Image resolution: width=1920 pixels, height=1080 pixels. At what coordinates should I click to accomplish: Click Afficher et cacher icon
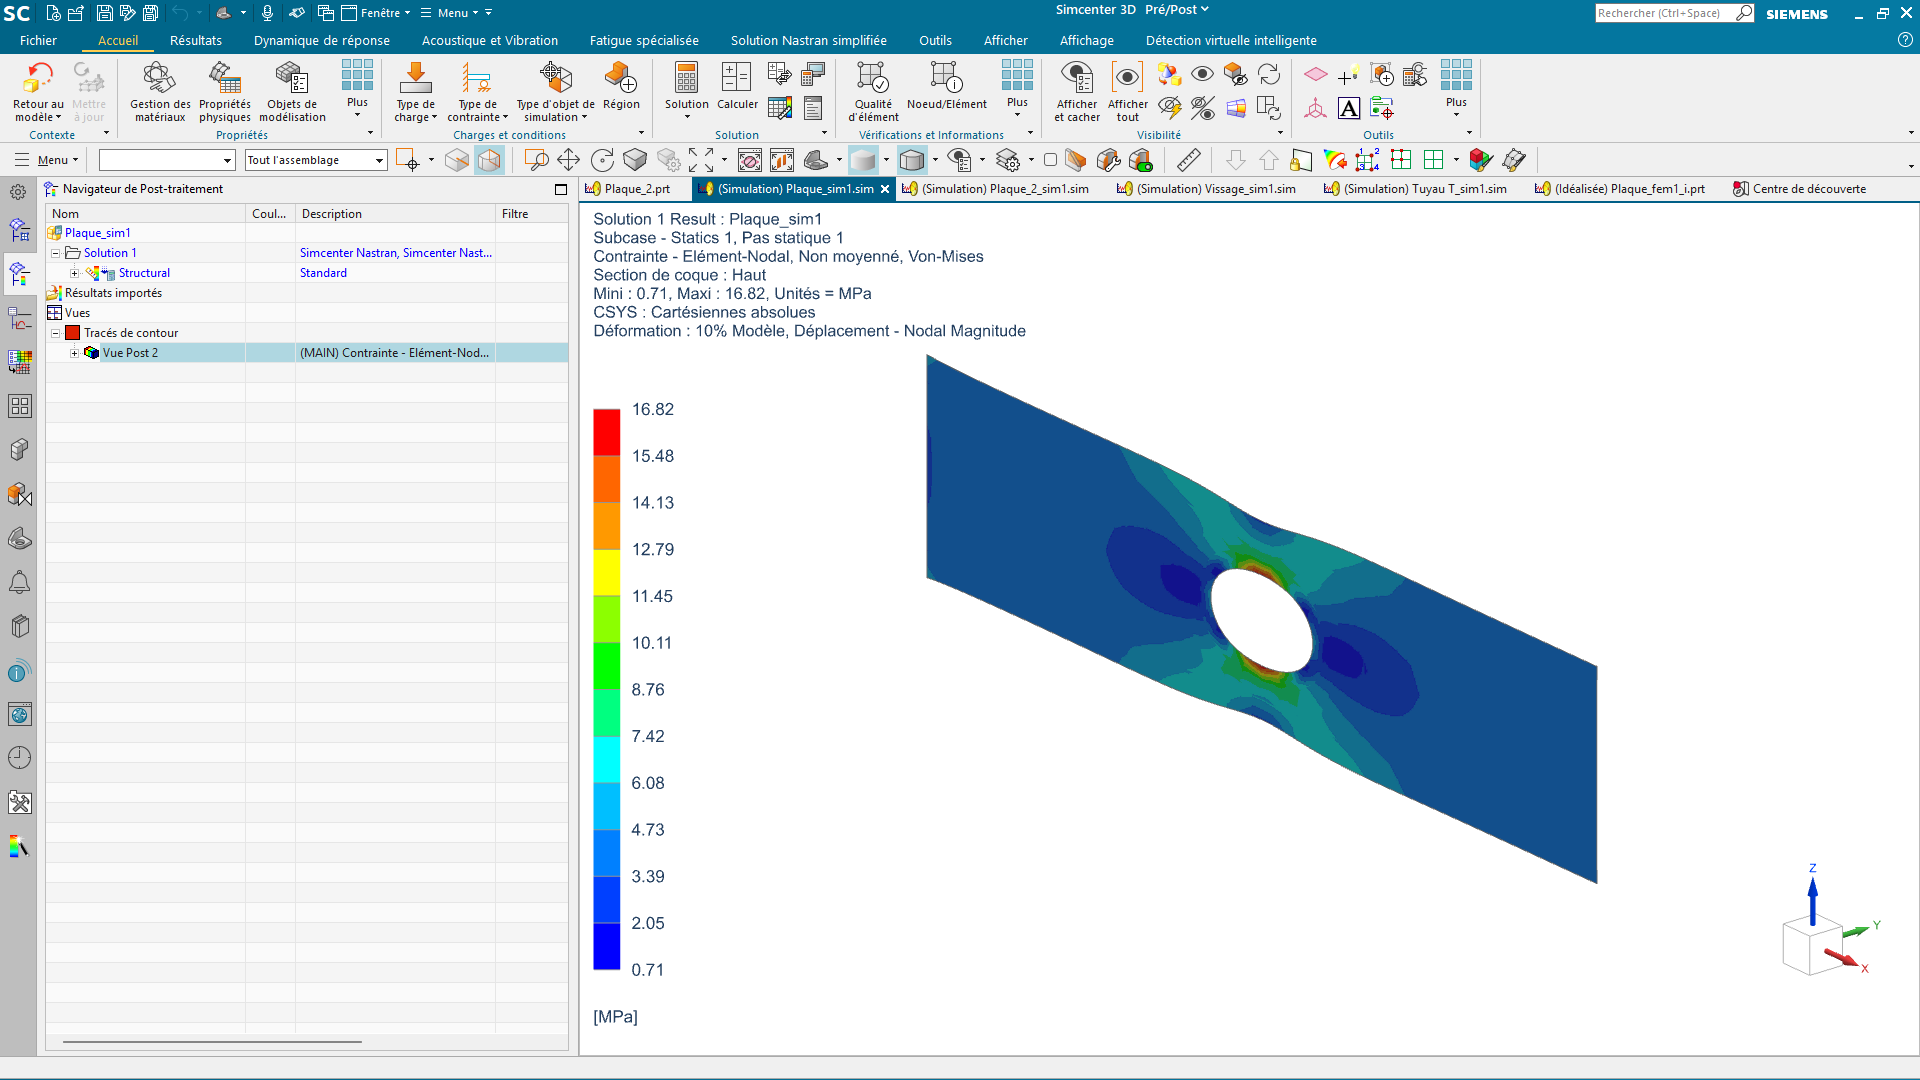click(x=1077, y=78)
